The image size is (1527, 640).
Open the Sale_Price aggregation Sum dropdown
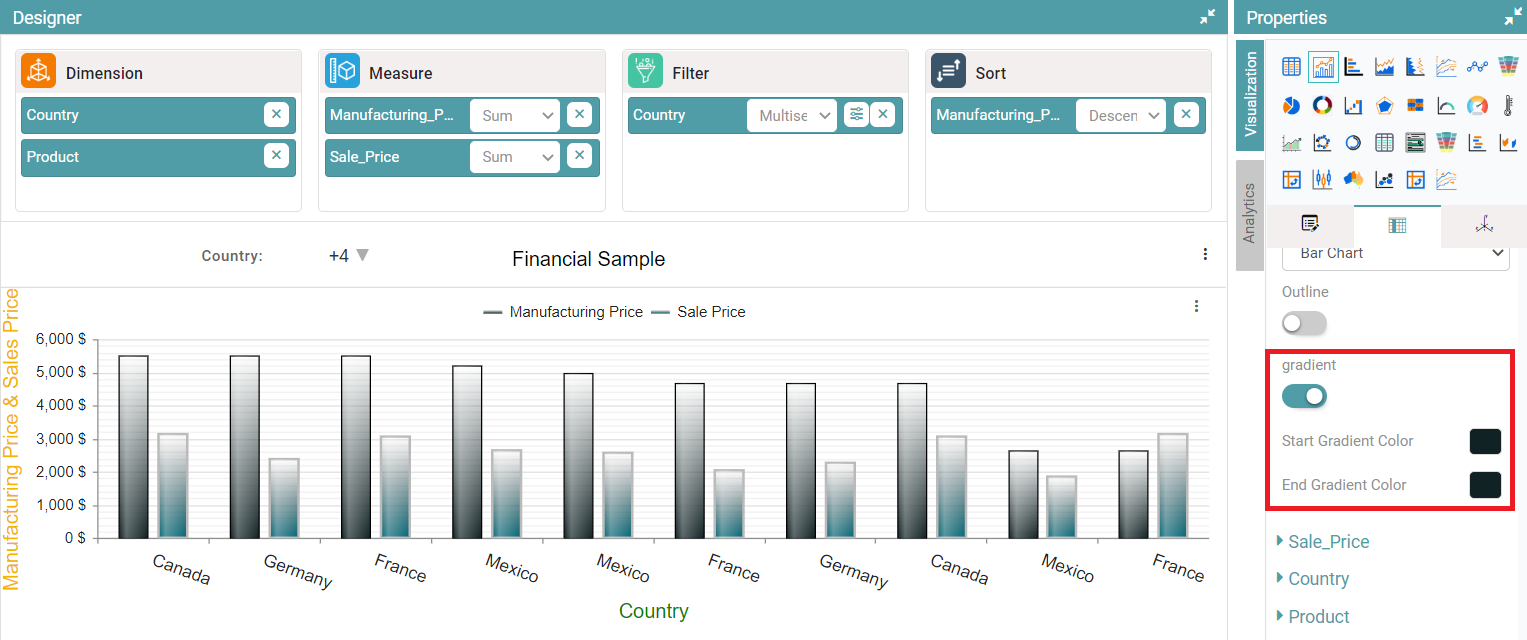point(516,157)
